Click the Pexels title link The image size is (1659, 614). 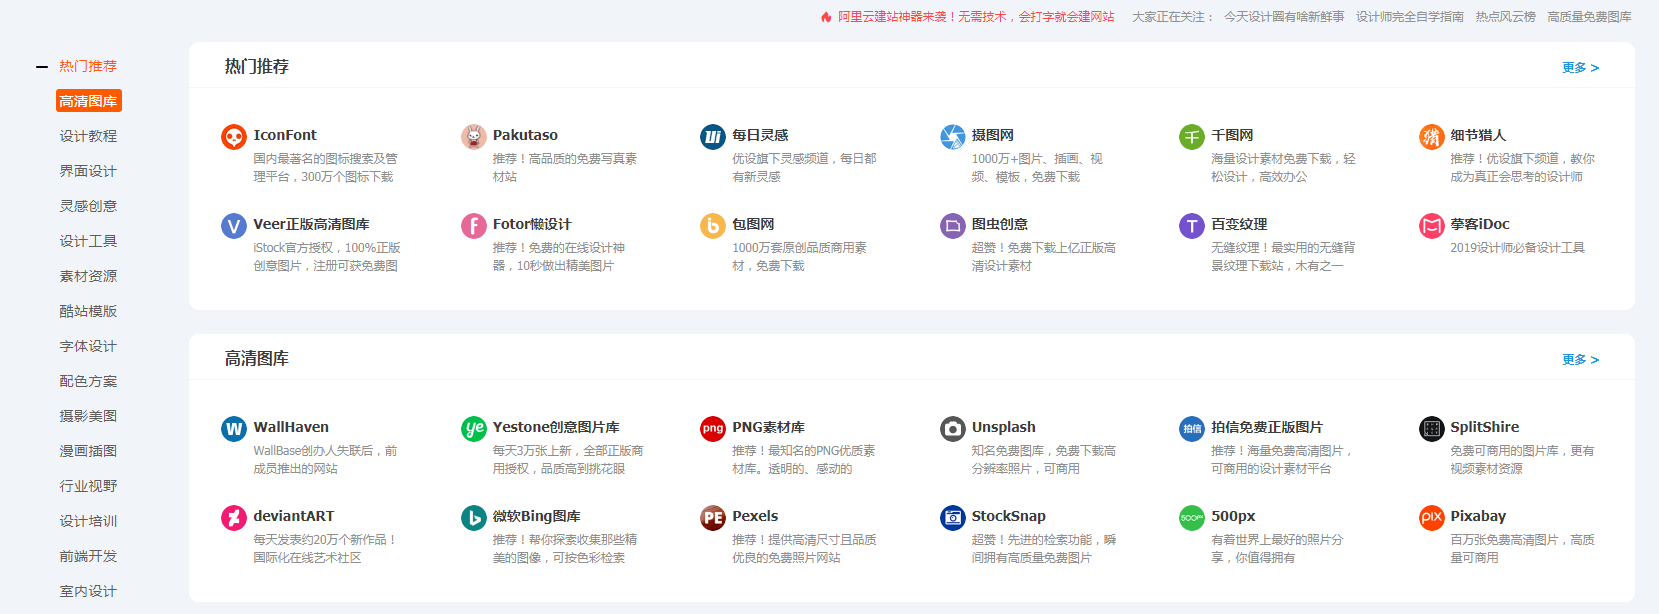tap(755, 516)
